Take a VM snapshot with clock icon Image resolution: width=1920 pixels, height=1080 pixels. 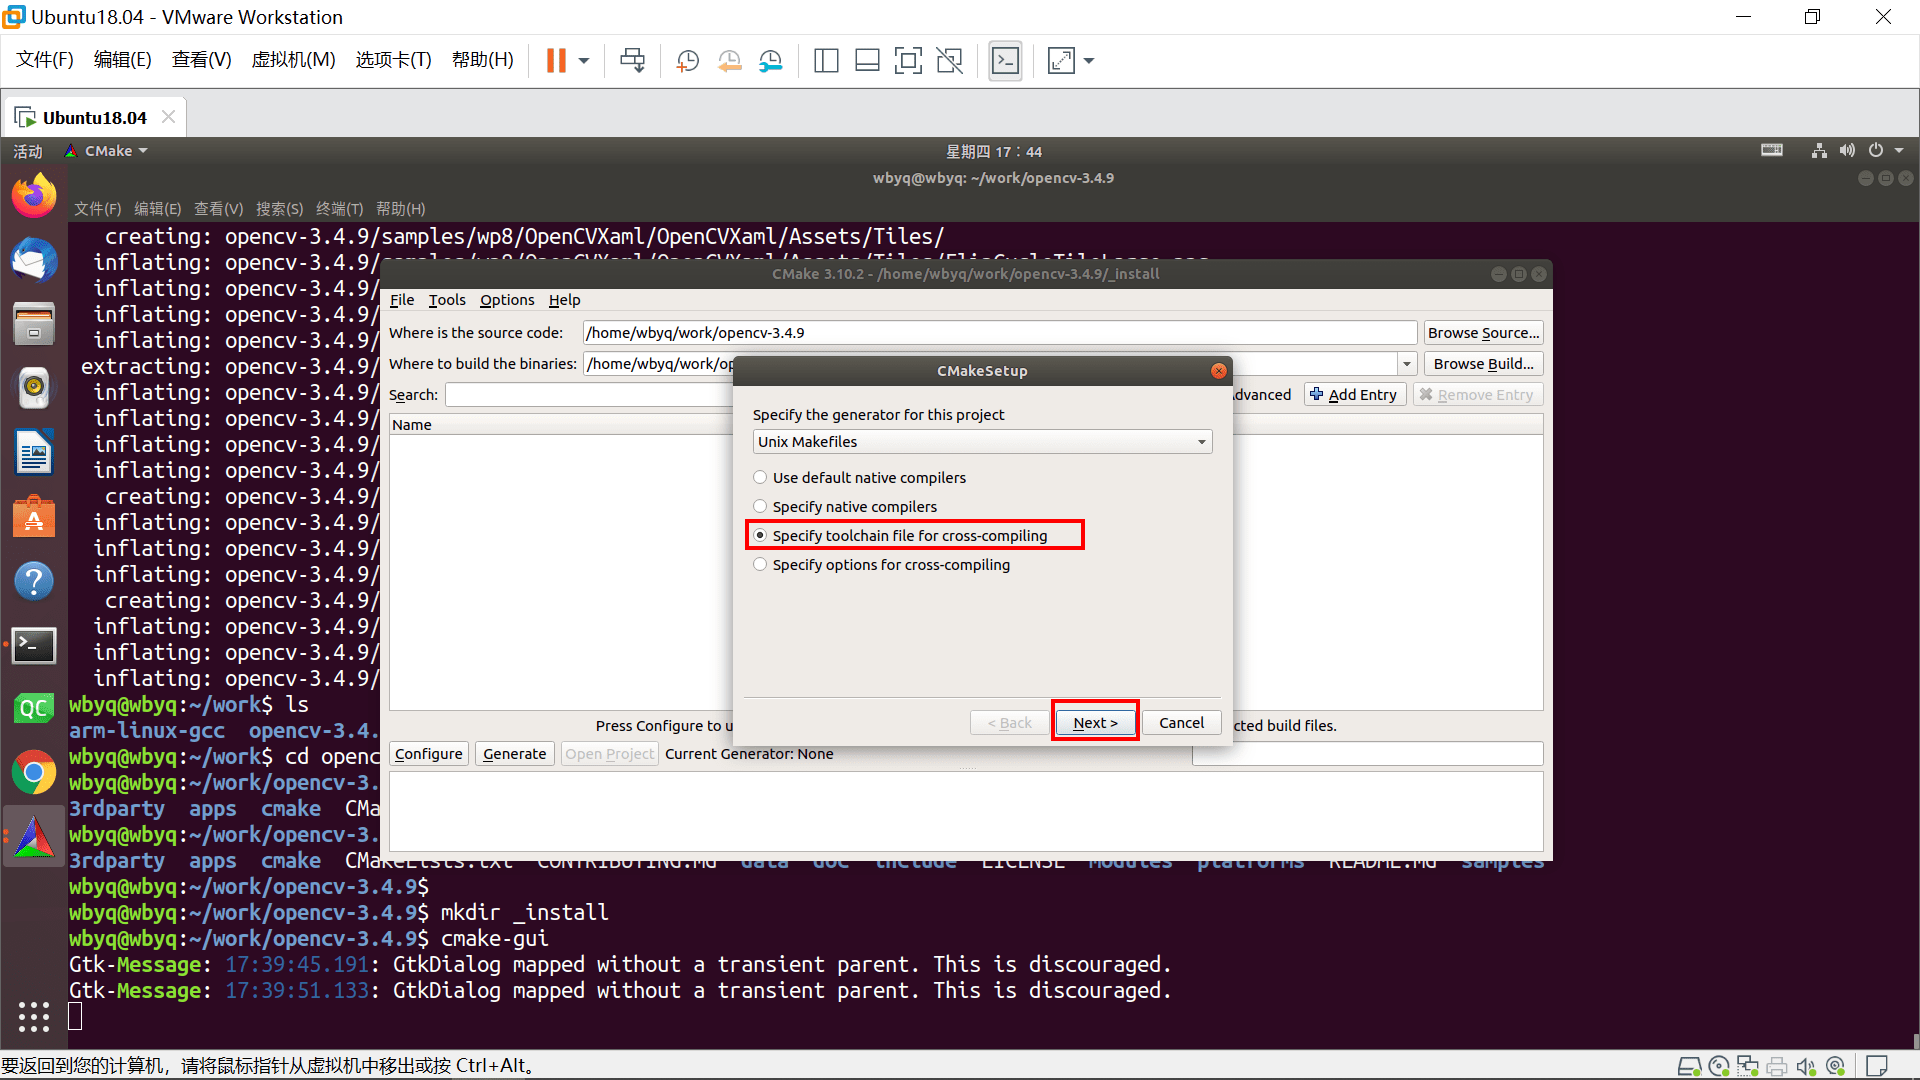(x=688, y=61)
